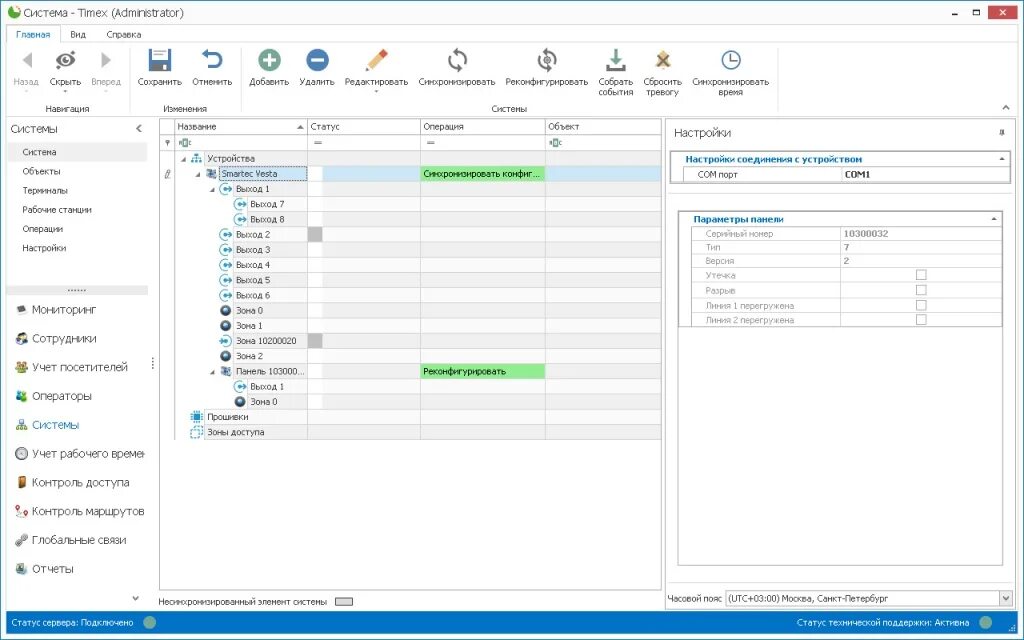Select Терминалы in Системы list
The image size is (1024, 640).
click(x=45, y=191)
